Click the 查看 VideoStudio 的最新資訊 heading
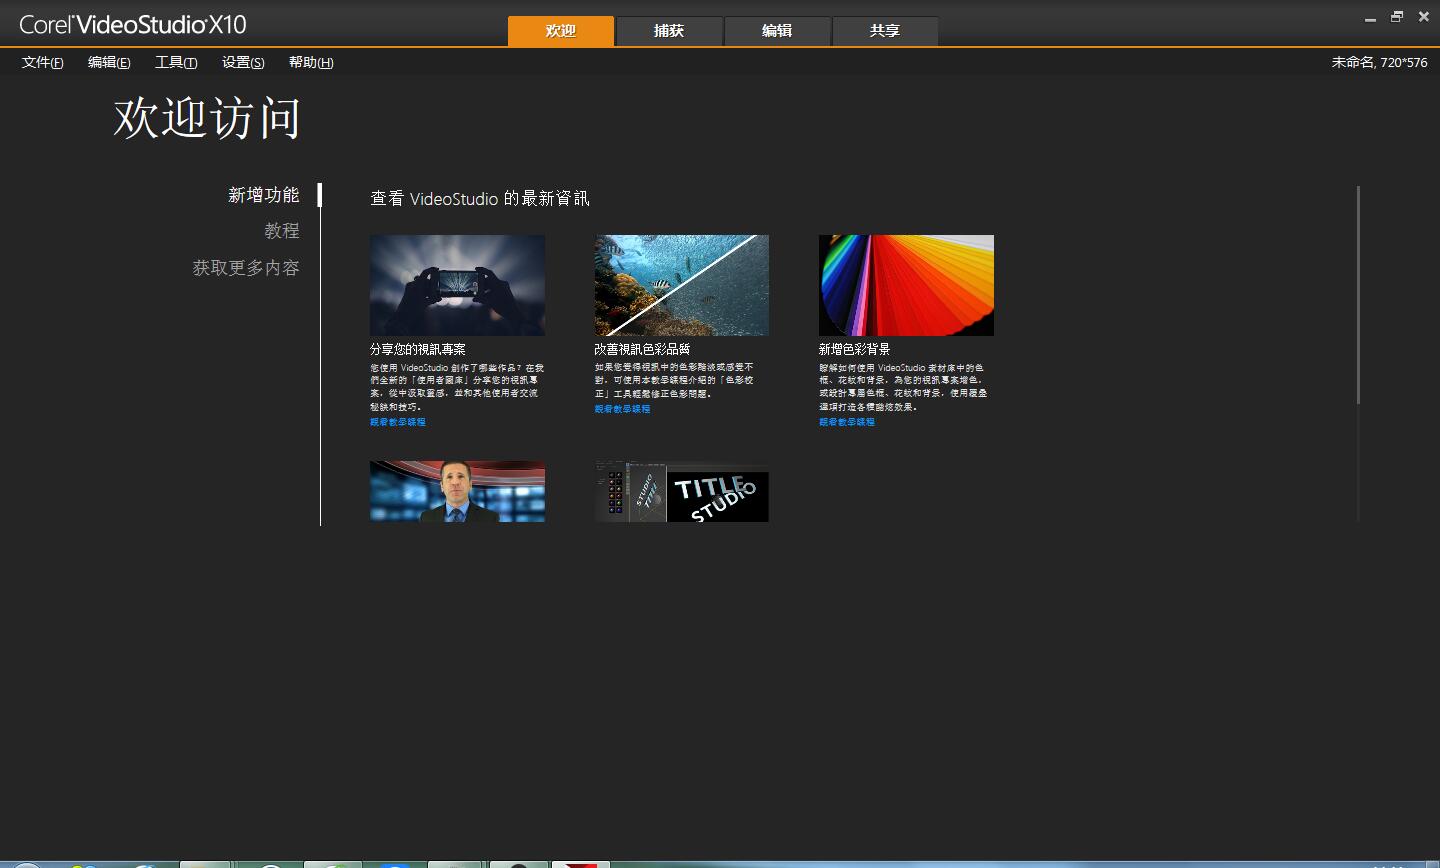 coord(480,198)
